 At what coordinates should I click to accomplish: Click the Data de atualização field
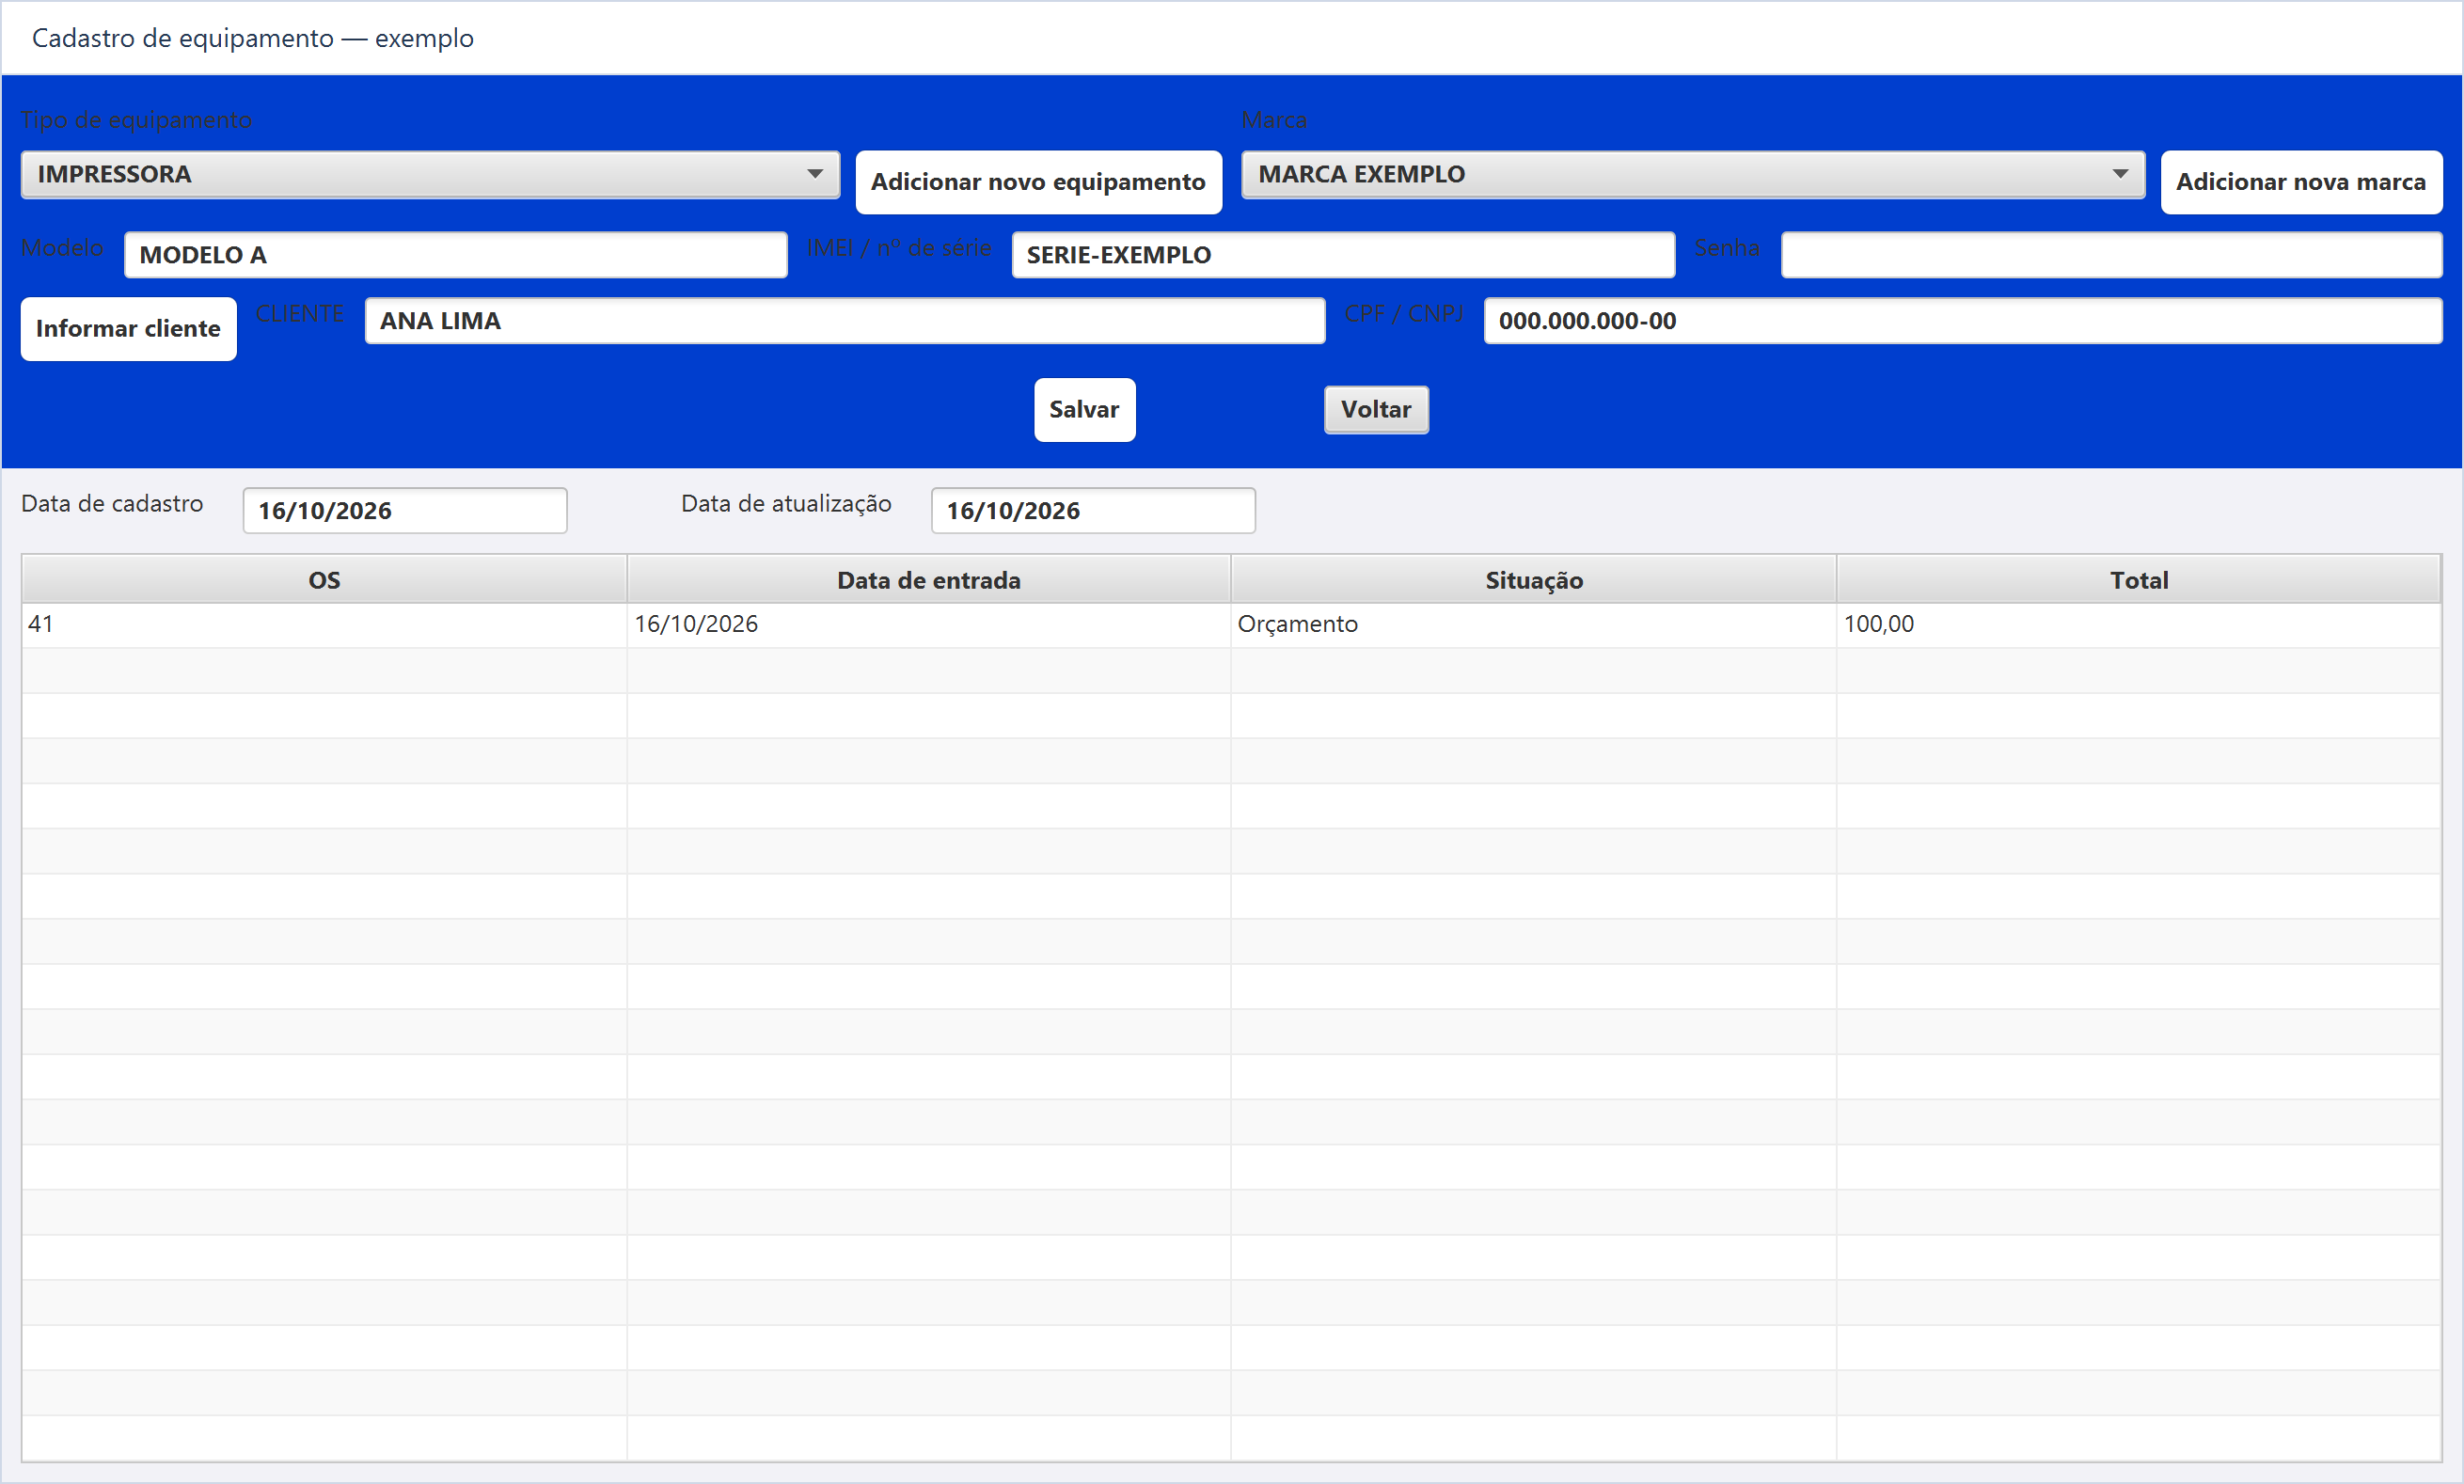(1093, 511)
